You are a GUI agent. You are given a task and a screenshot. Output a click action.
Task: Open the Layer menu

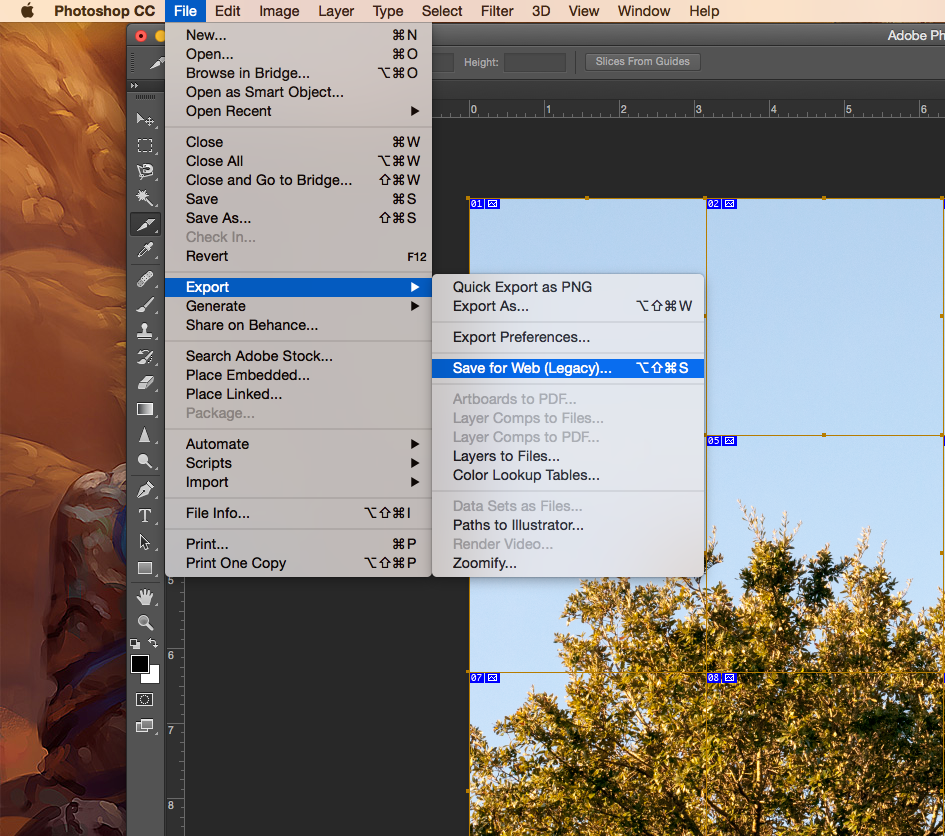tap(336, 11)
